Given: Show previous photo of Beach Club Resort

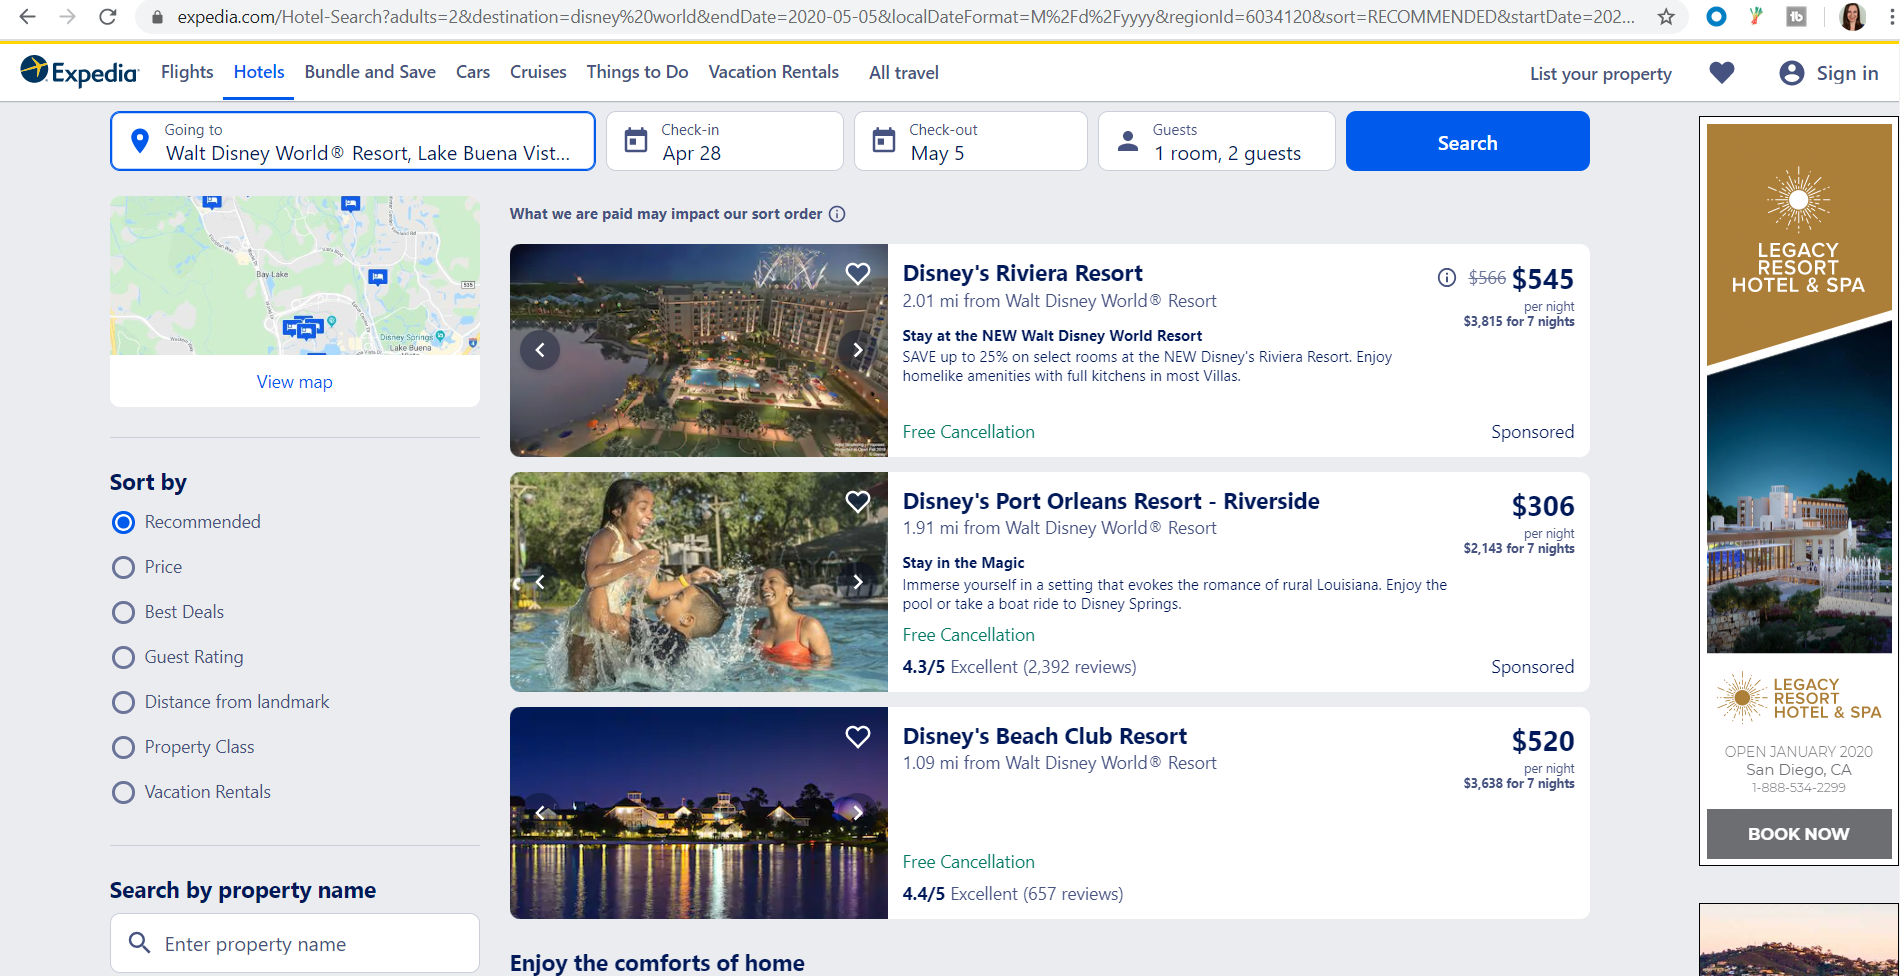Looking at the screenshot, I should (x=540, y=813).
